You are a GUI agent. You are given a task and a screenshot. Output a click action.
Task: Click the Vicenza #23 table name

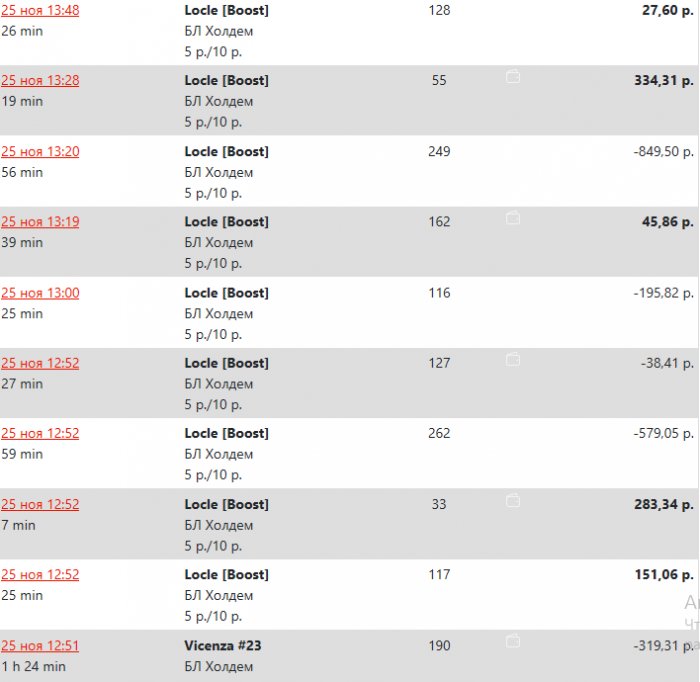[223, 645]
